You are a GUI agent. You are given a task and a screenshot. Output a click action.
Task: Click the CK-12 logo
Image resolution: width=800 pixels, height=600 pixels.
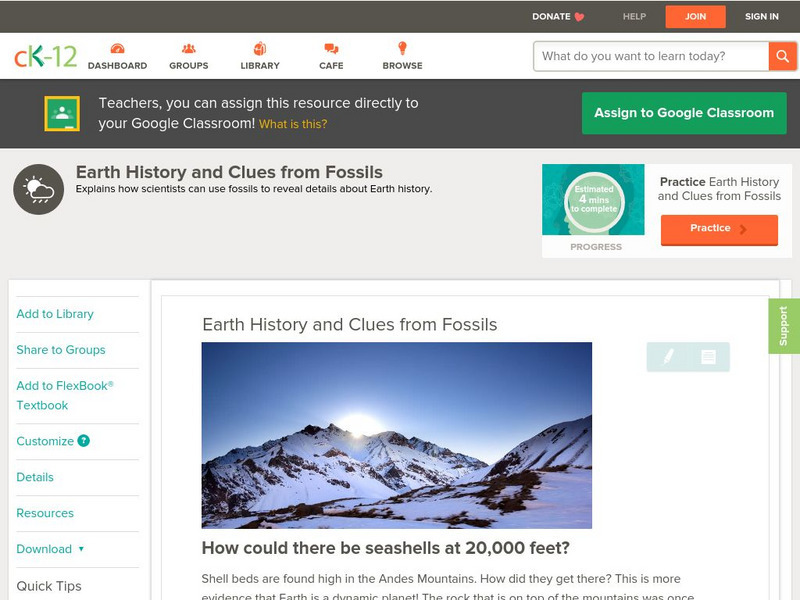pos(45,56)
